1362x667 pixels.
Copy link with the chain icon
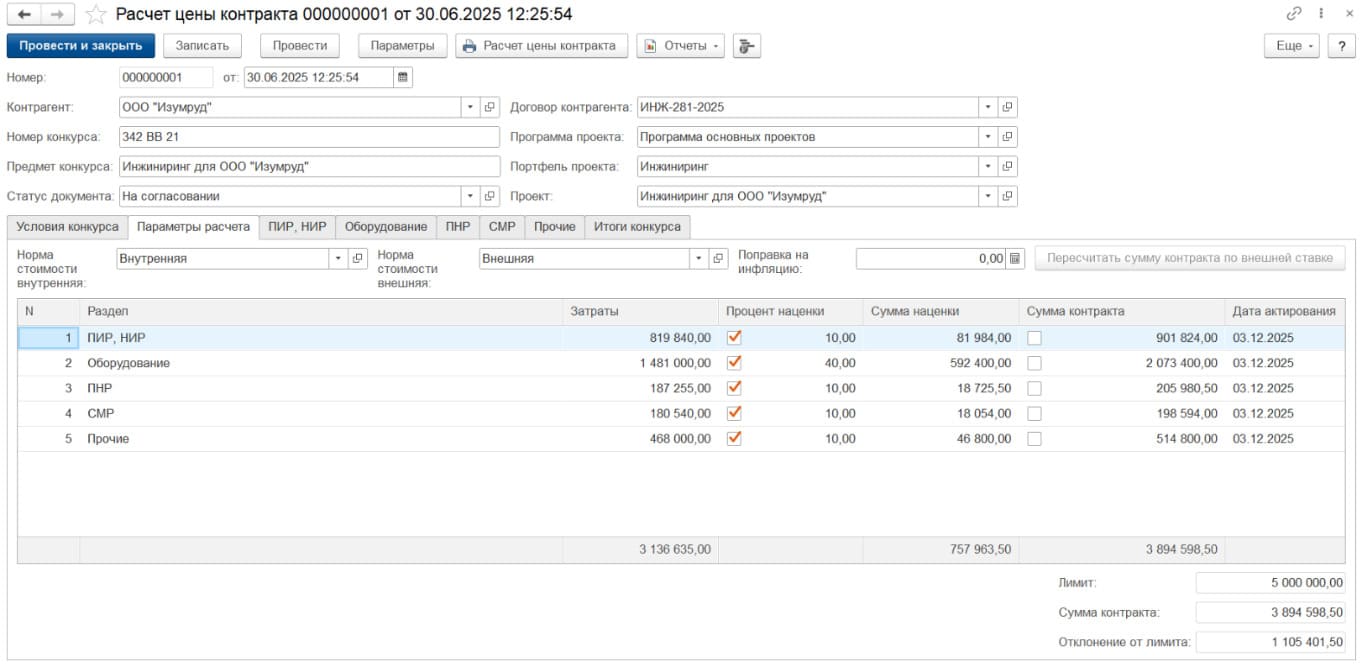coord(1294,14)
